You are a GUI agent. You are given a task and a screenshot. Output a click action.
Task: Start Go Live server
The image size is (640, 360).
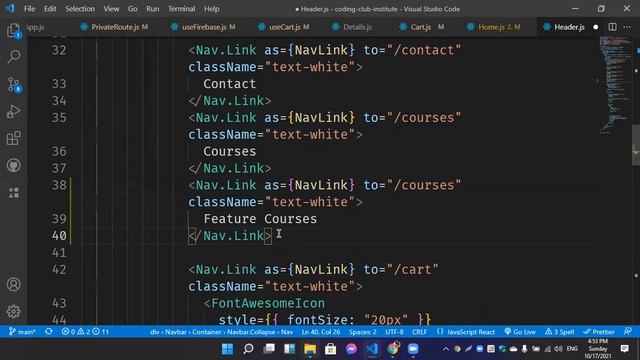pos(520,331)
